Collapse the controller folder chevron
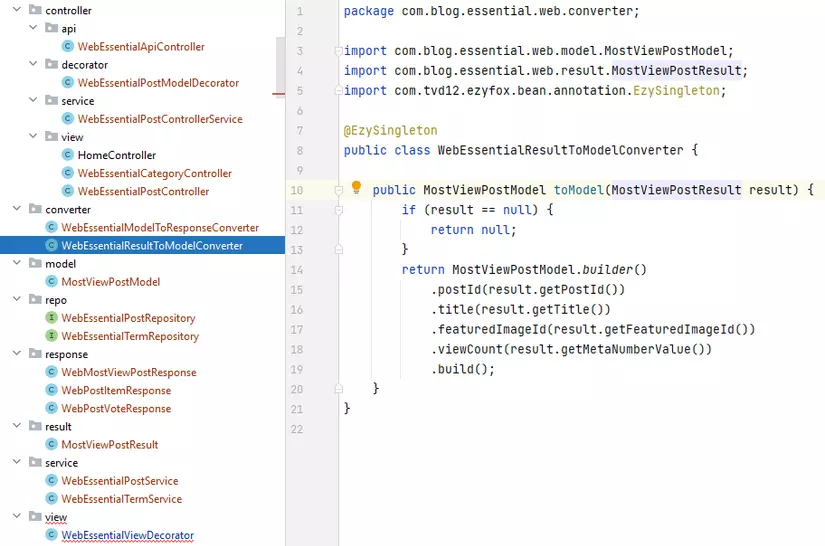825x546 pixels. (x=17, y=9)
